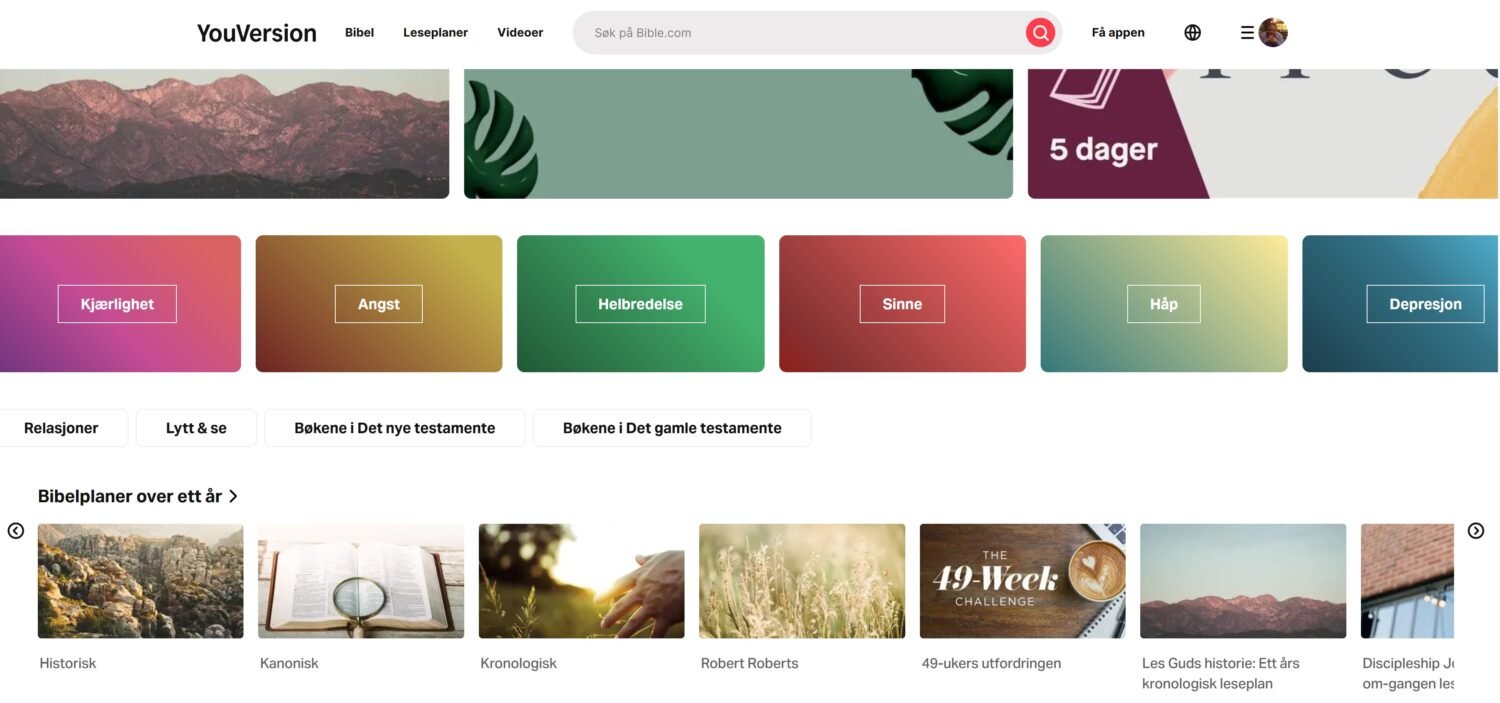Screen dimensions: 1500x703
Task: Filter by Lytt & se category
Action: click(x=196, y=428)
